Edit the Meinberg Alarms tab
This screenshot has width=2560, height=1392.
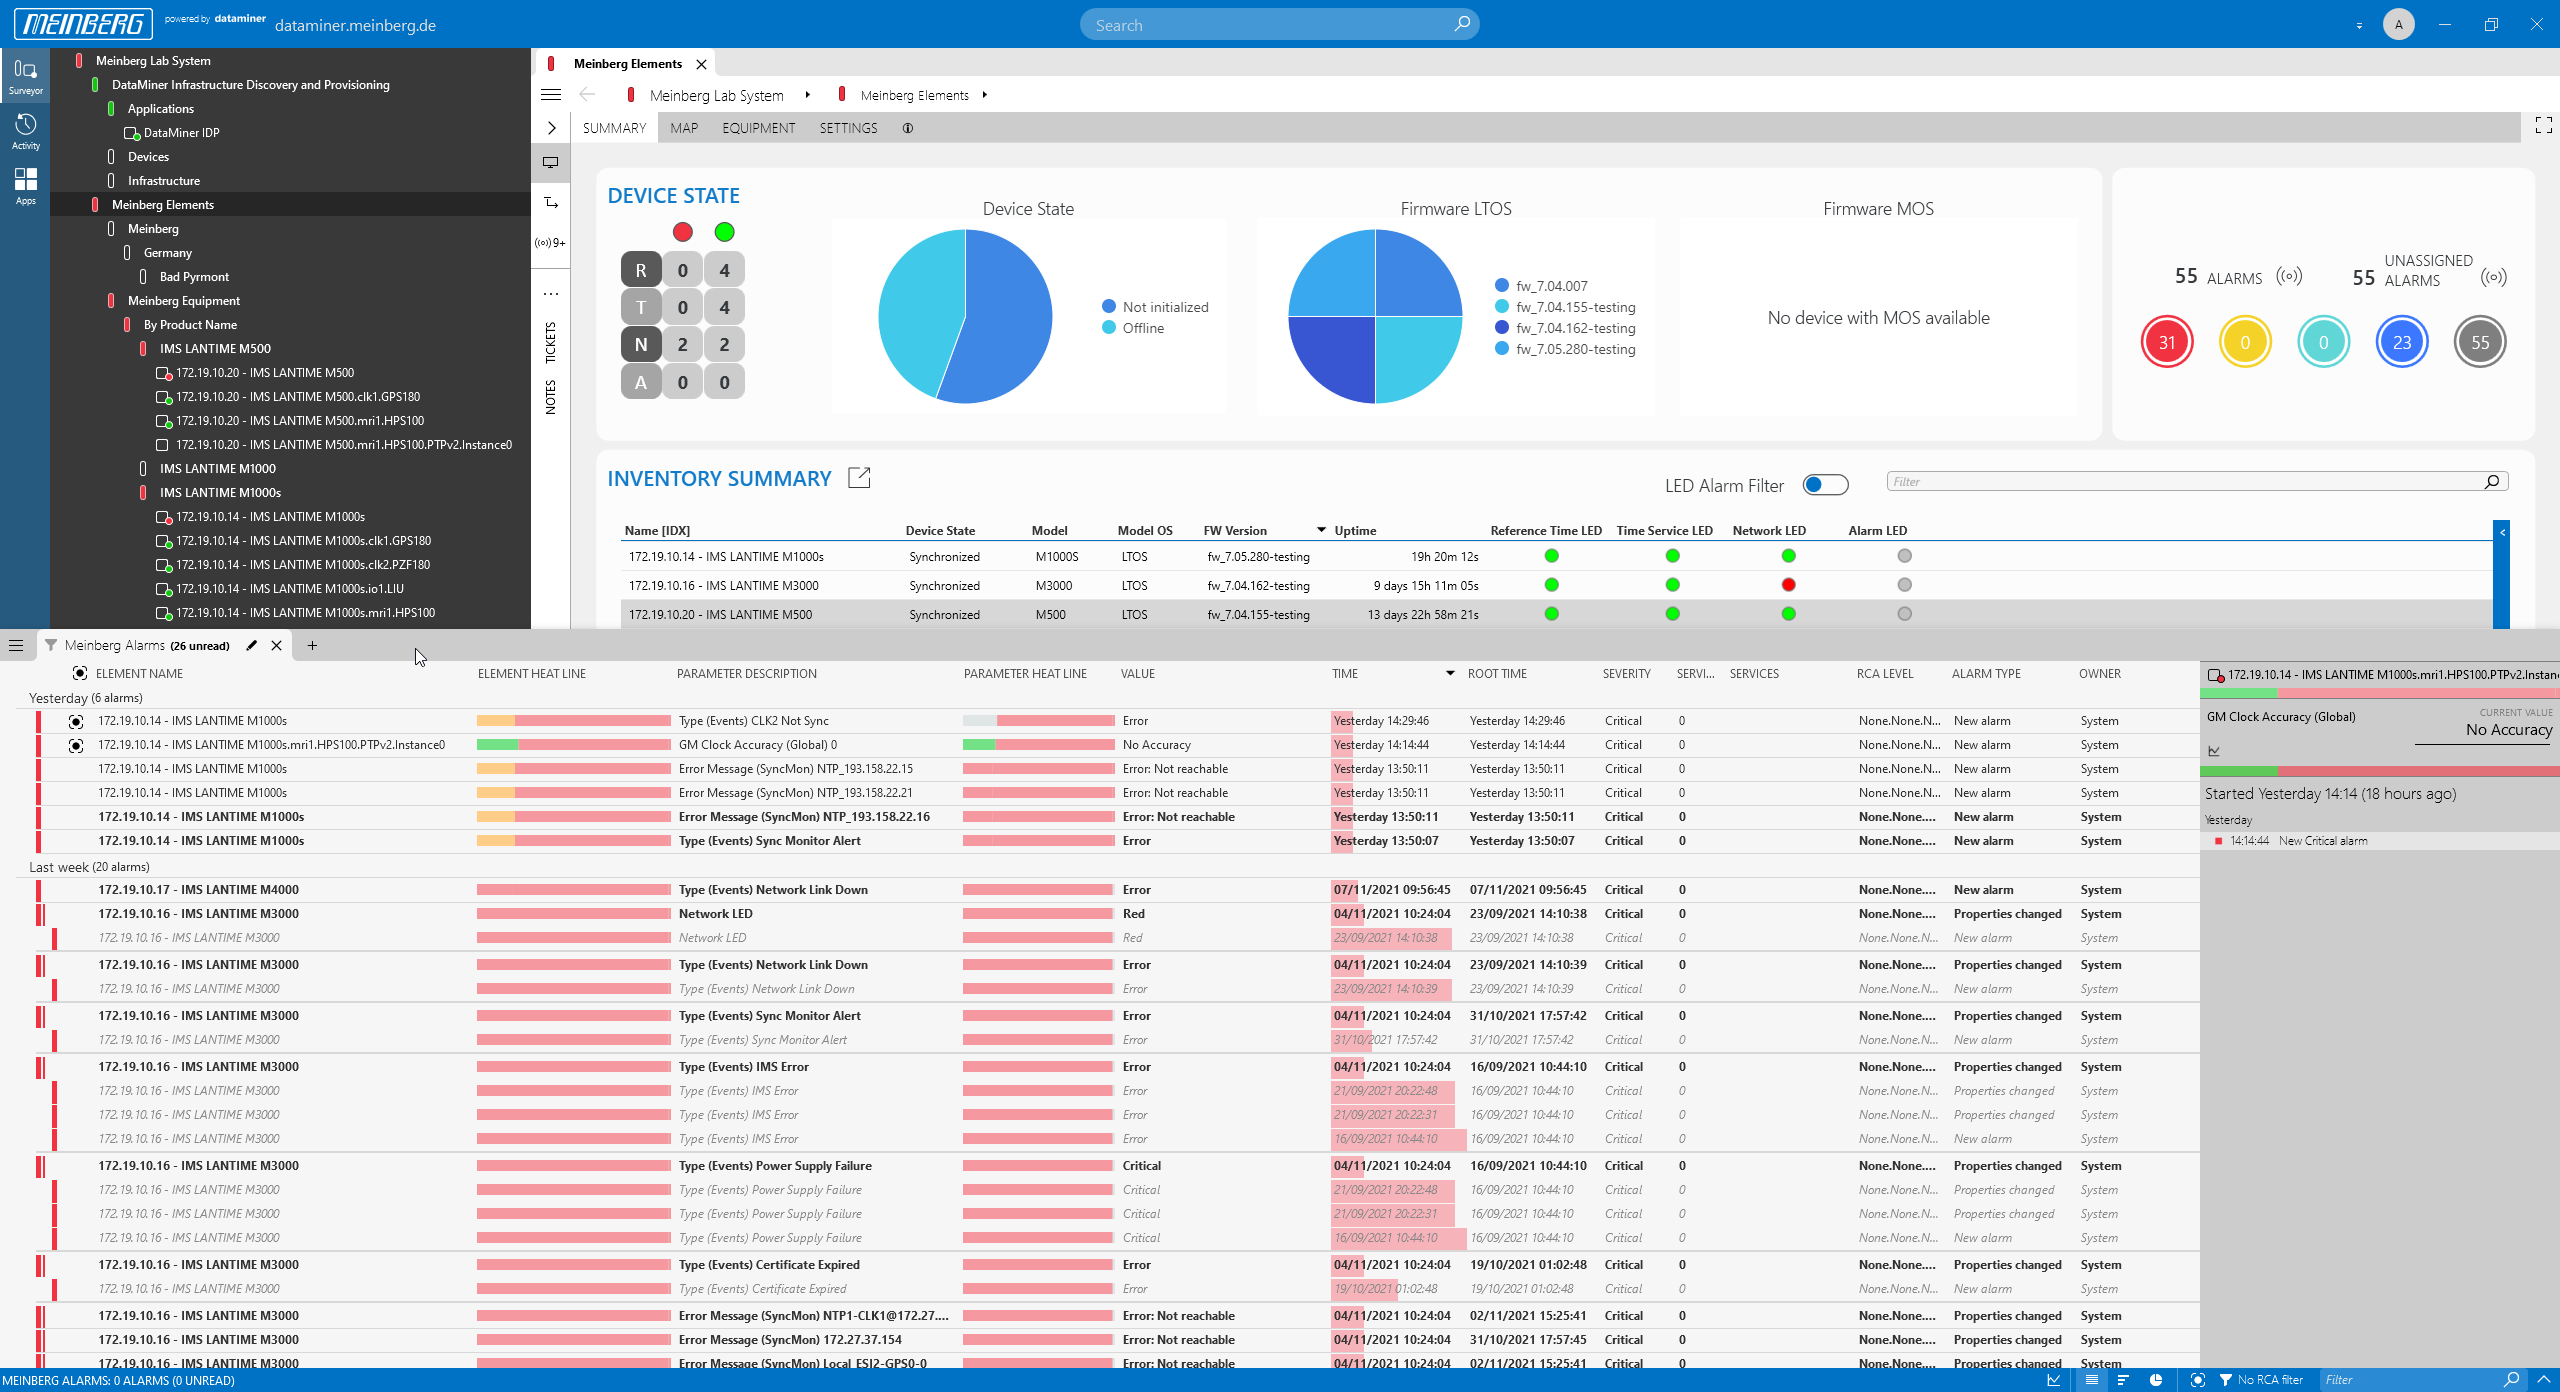pos(252,645)
